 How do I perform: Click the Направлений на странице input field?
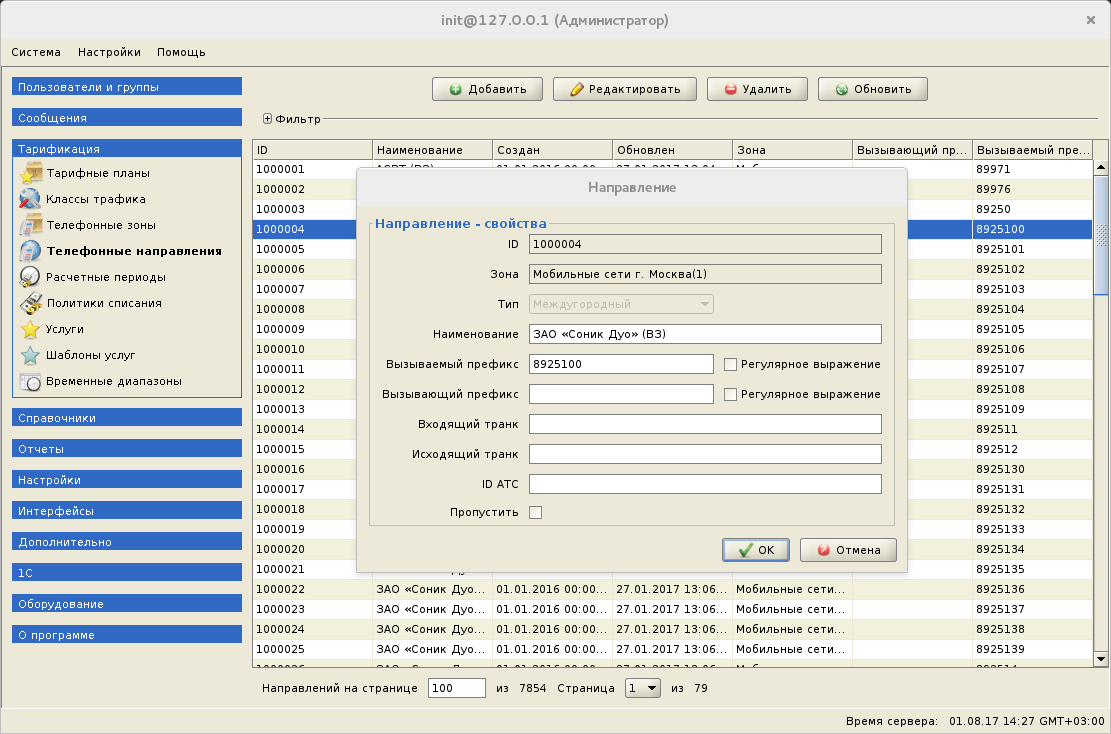point(456,688)
